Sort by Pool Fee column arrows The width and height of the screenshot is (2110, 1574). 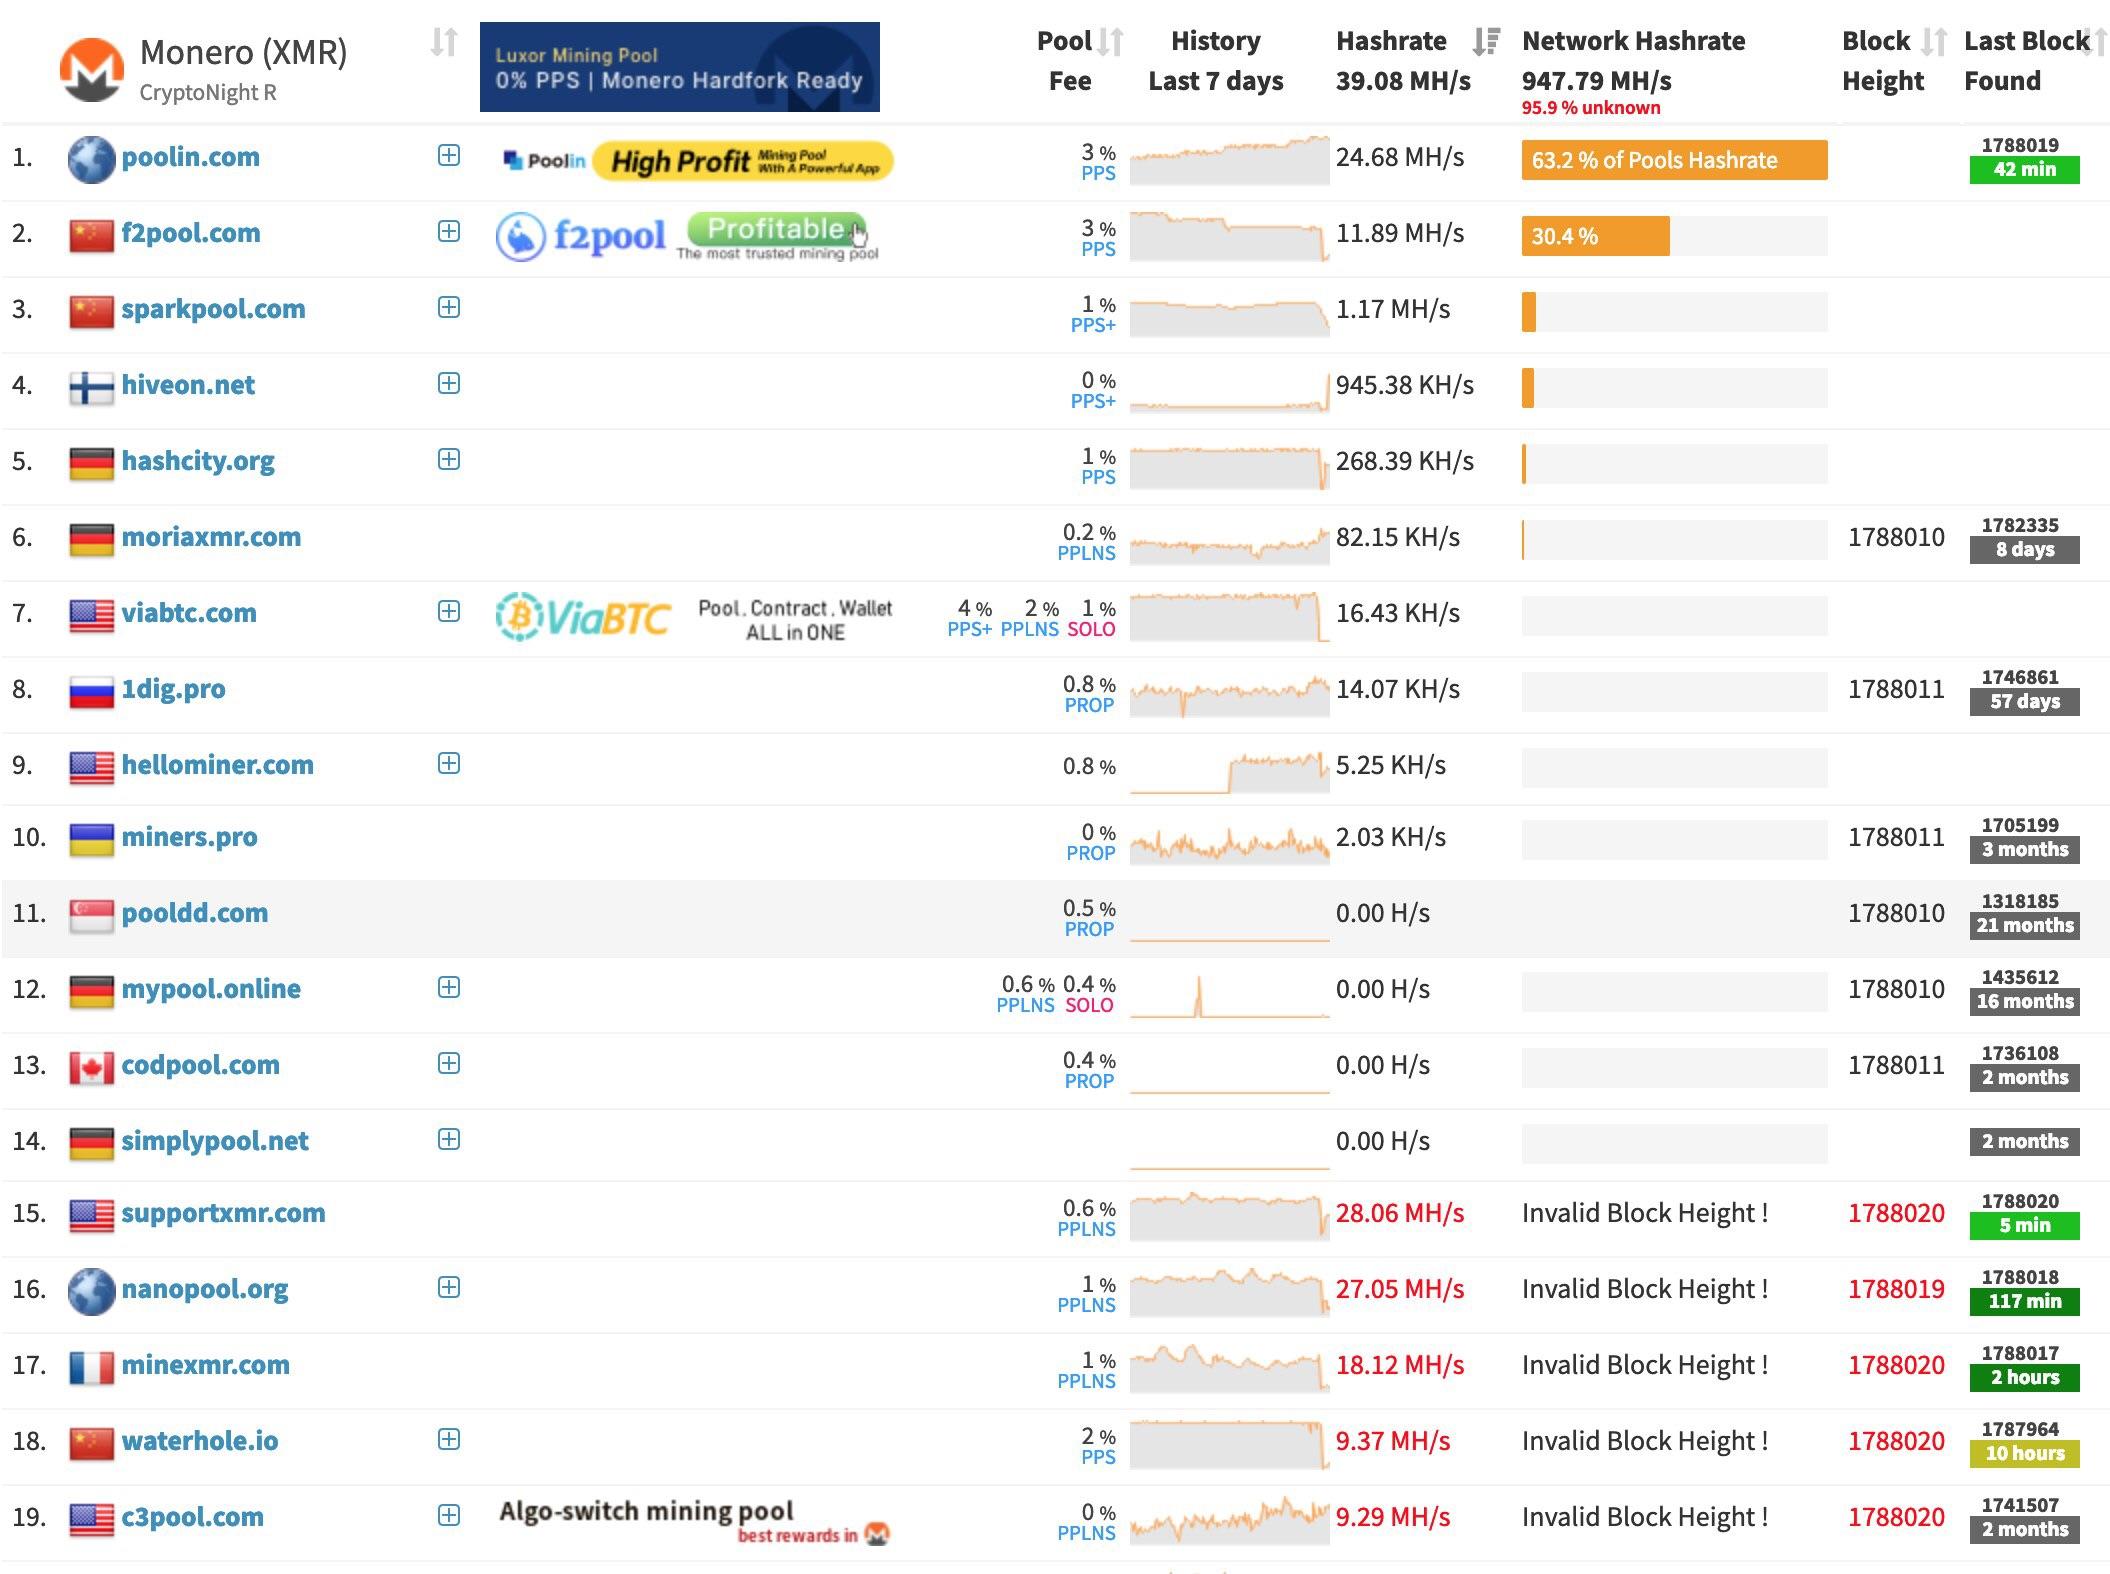pos(1111,42)
